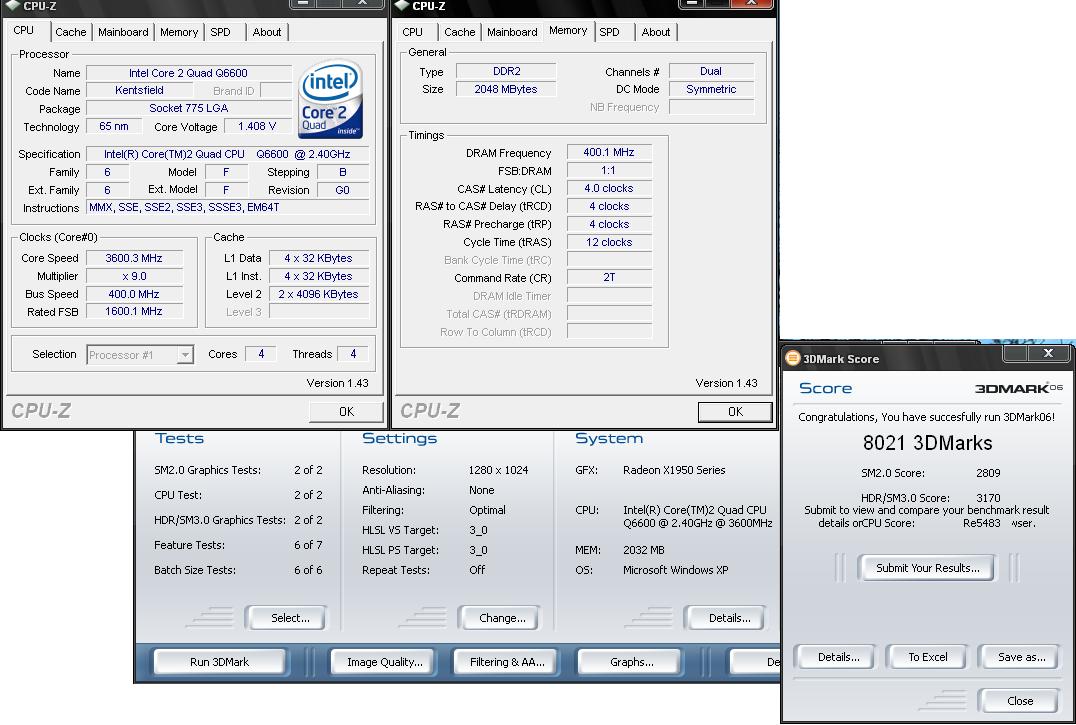
Task: Click the CAS# Latency value 4.0 clocks
Action: [609, 188]
